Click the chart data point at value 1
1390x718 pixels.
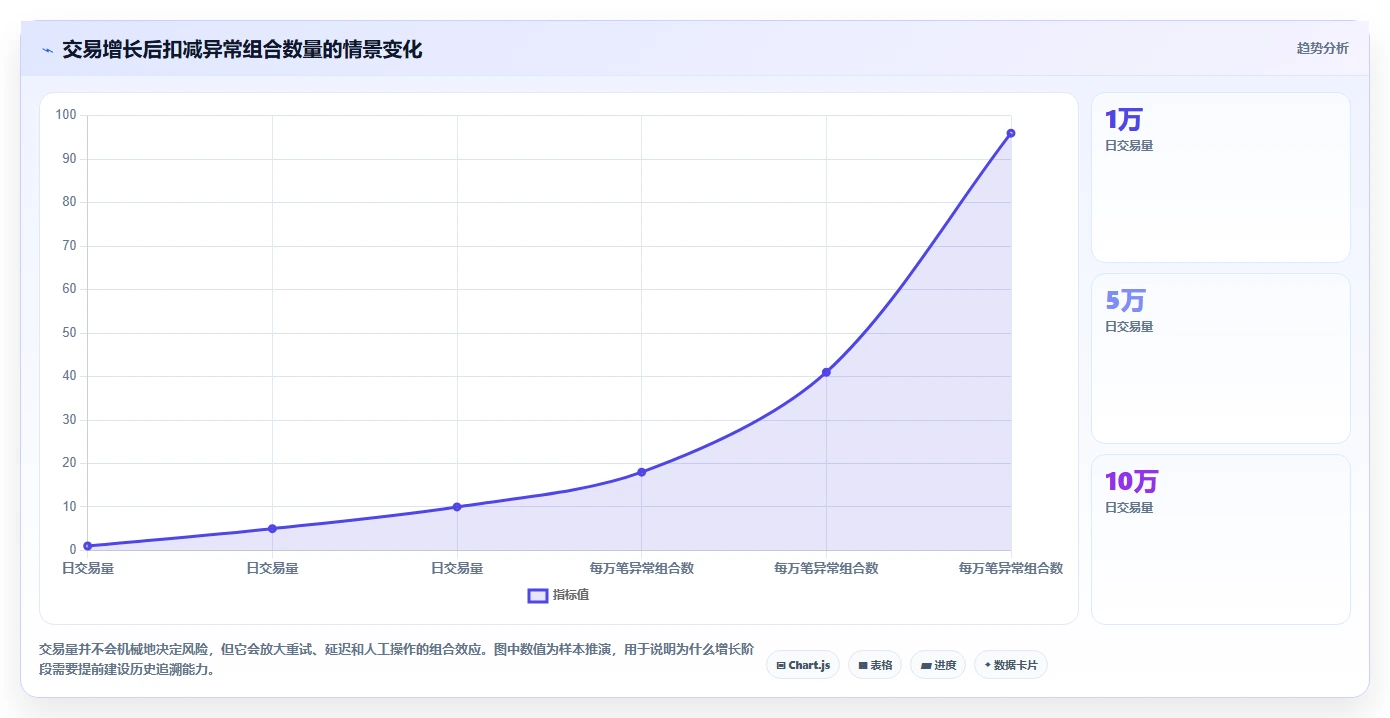(88, 546)
